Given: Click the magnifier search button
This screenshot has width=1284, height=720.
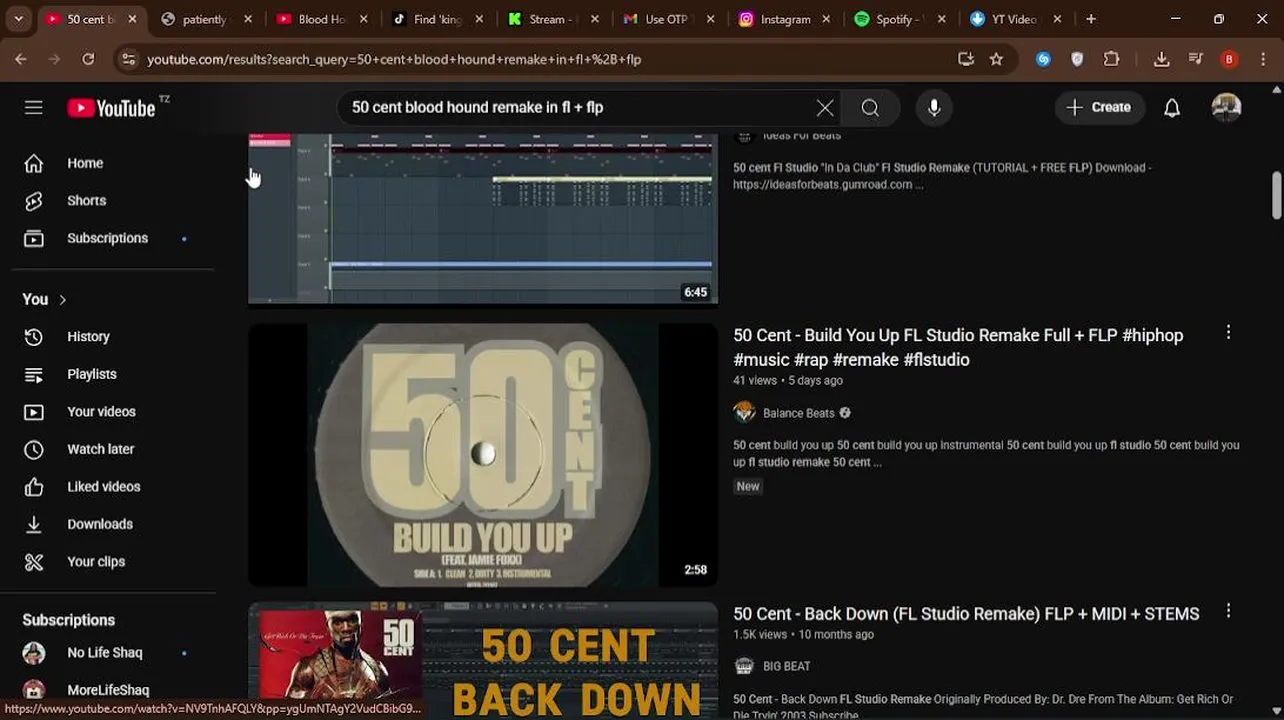Looking at the screenshot, I should [x=870, y=107].
